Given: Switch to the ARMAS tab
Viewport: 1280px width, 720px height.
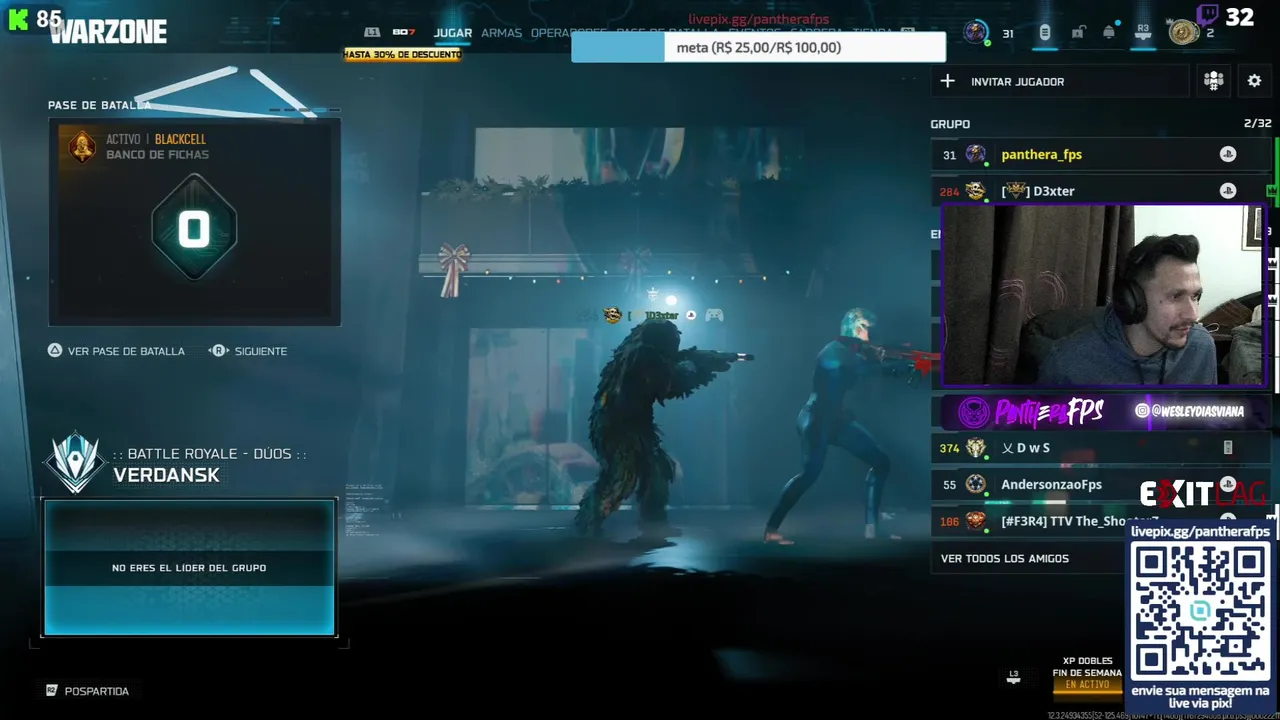Looking at the screenshot, I should click(x=501, y=33).
